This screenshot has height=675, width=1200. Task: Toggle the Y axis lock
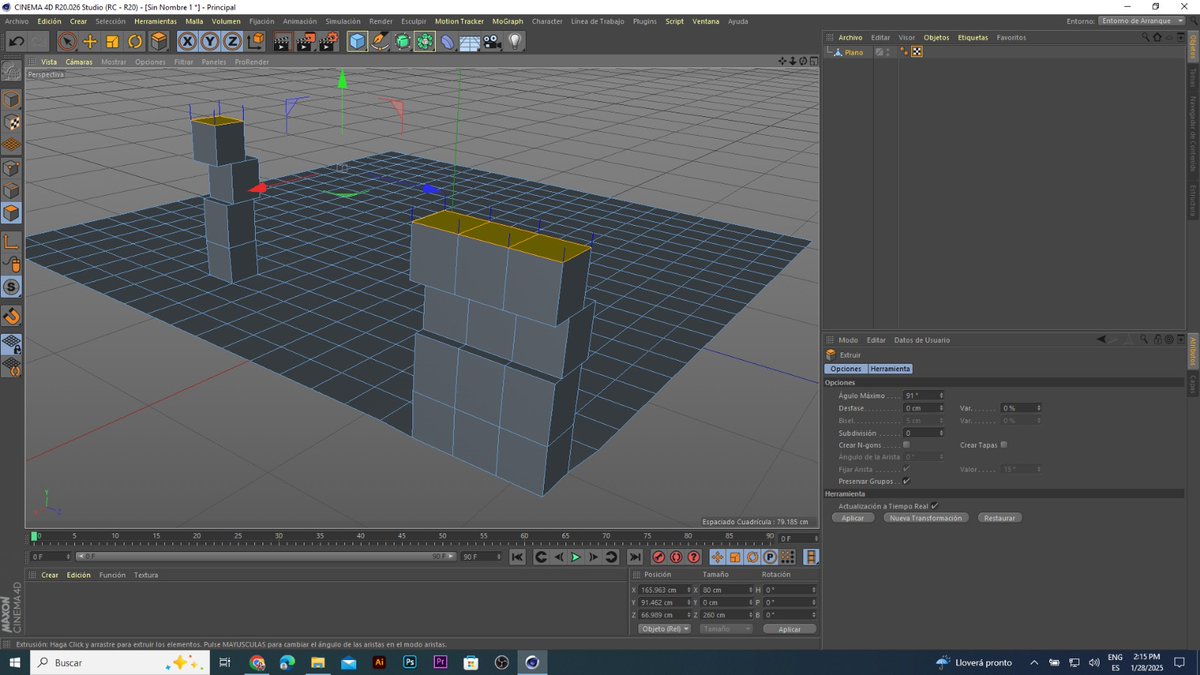[x=211, y=41]
